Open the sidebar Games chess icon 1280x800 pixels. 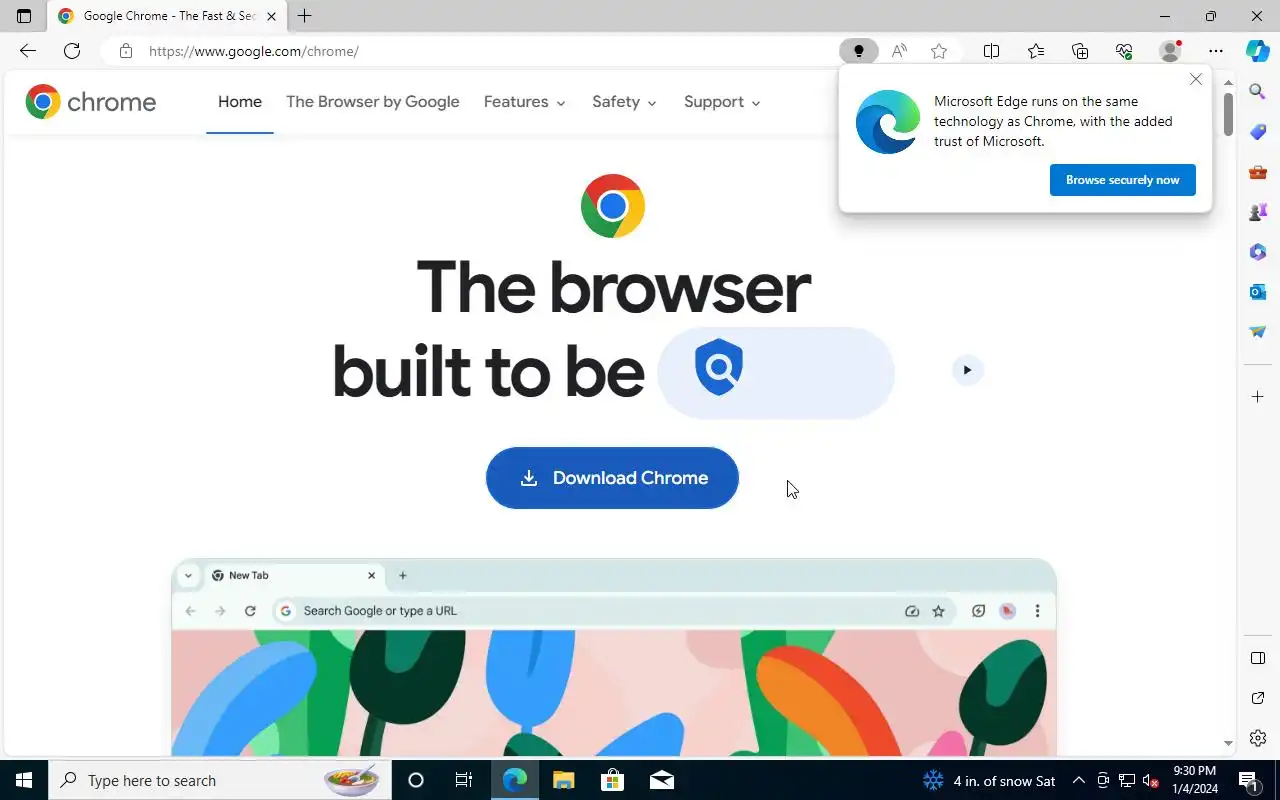click(1258, 212)
